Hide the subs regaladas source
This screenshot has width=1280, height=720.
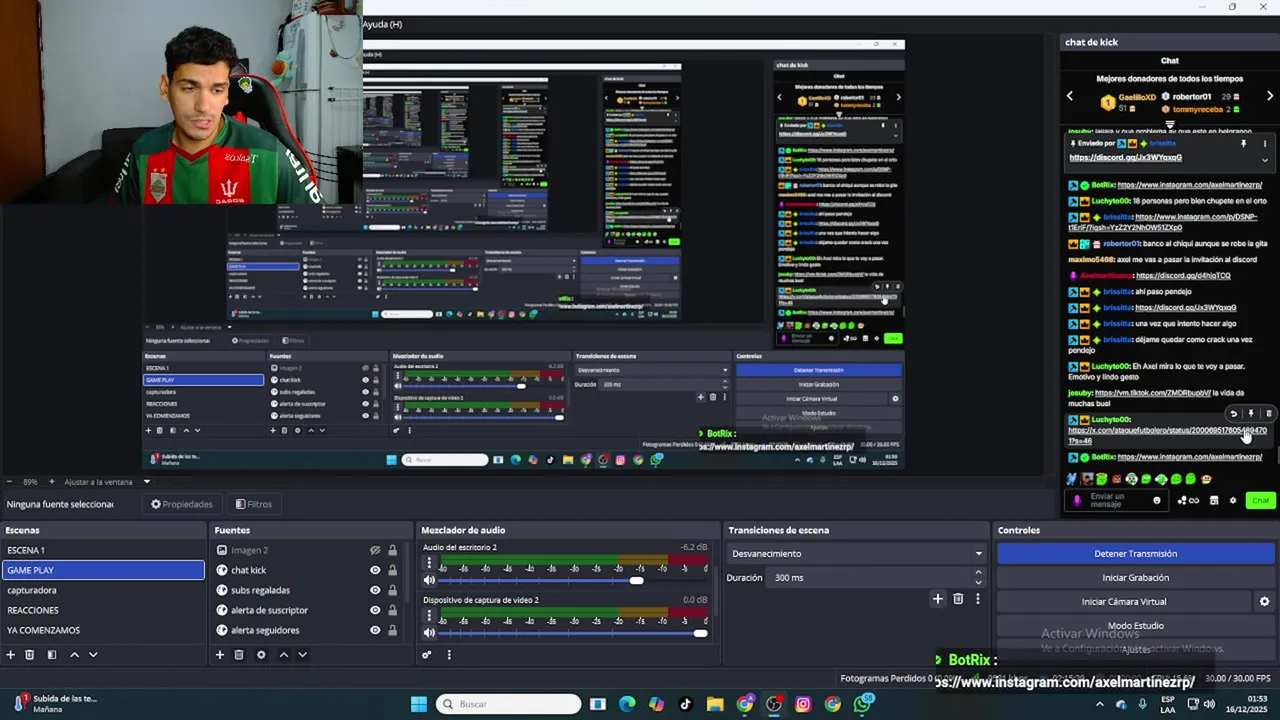point(375,590)
